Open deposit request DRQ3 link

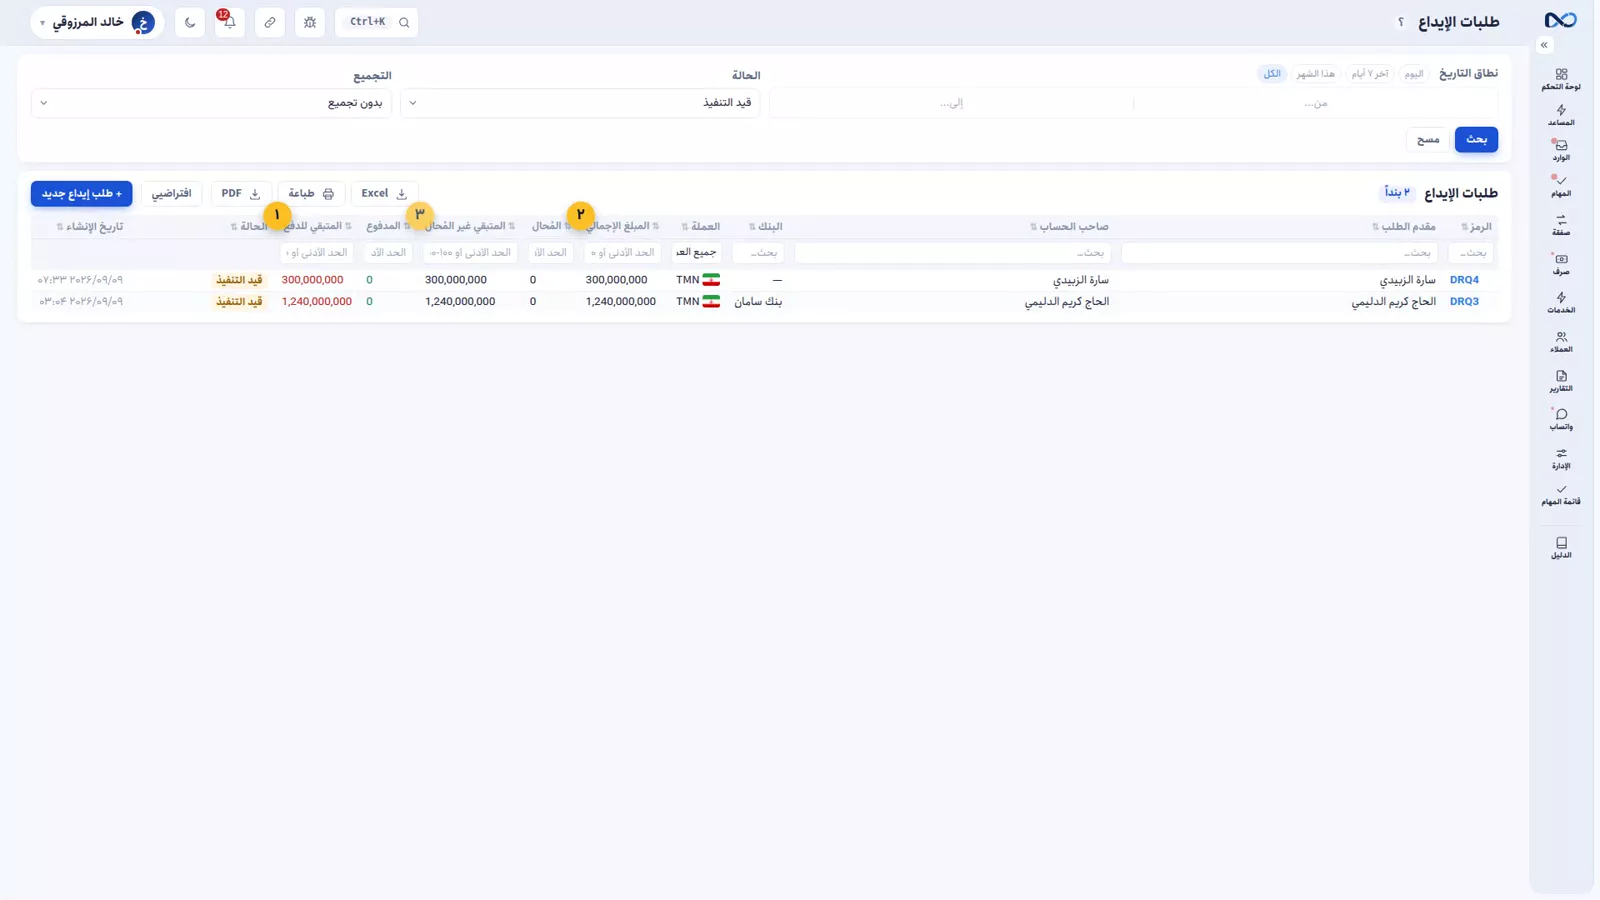(x=1464, y=302)
